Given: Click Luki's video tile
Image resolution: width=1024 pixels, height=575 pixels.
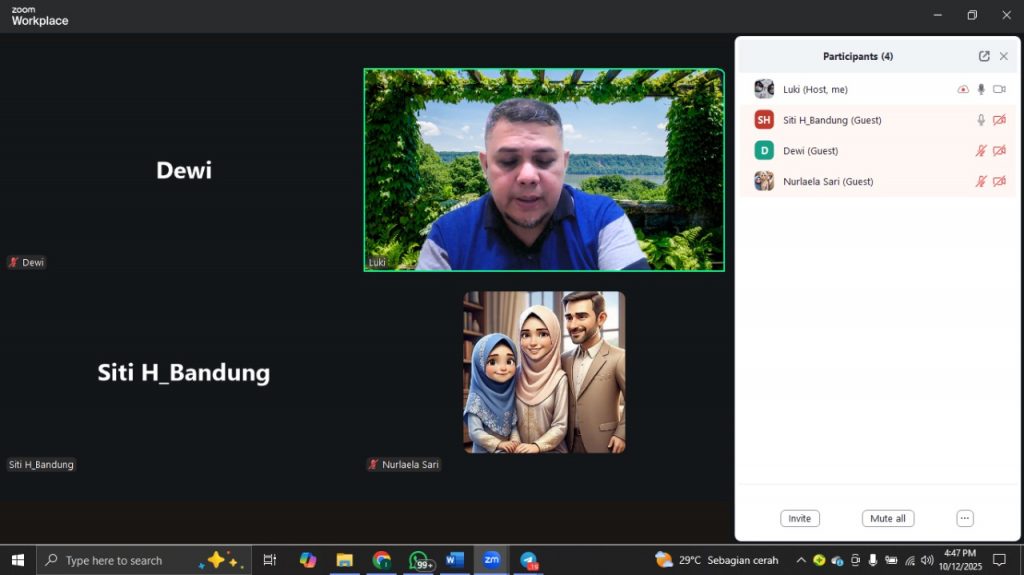Looking at the screenshot, I should click(x=543, y=170).
